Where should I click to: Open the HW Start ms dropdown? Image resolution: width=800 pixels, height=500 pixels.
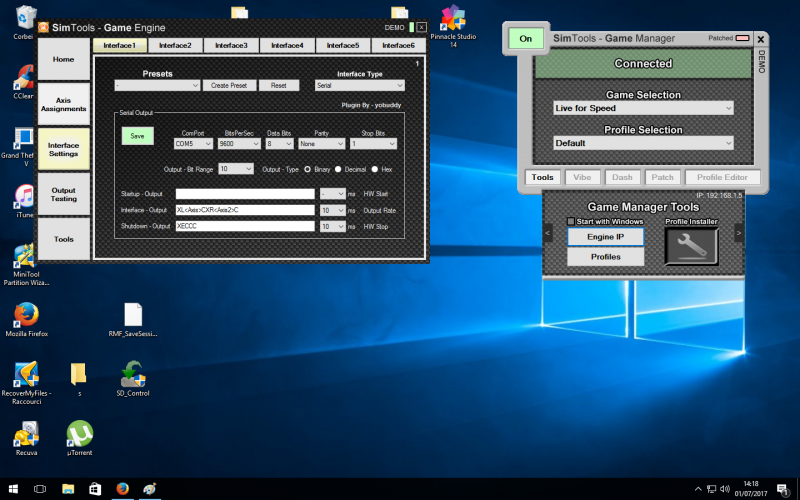point(333,194)
